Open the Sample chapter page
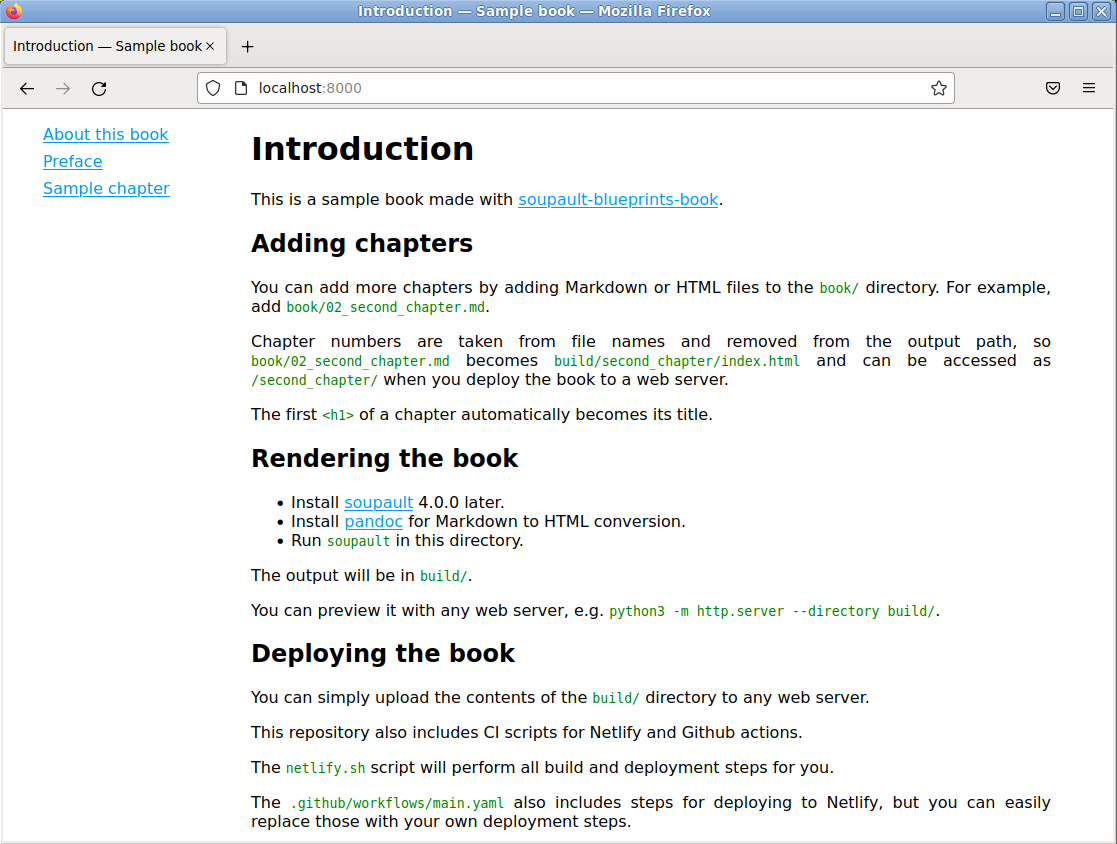1117x844 pixels. [106, 188]
